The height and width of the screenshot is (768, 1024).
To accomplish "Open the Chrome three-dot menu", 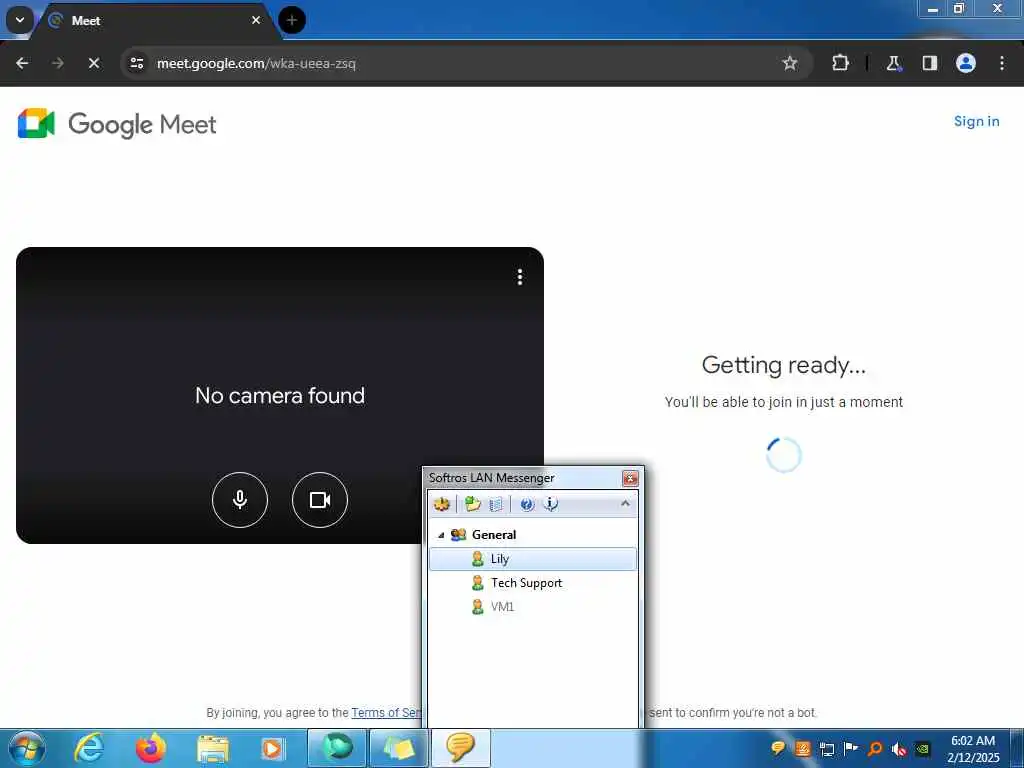I will 1002,63.
